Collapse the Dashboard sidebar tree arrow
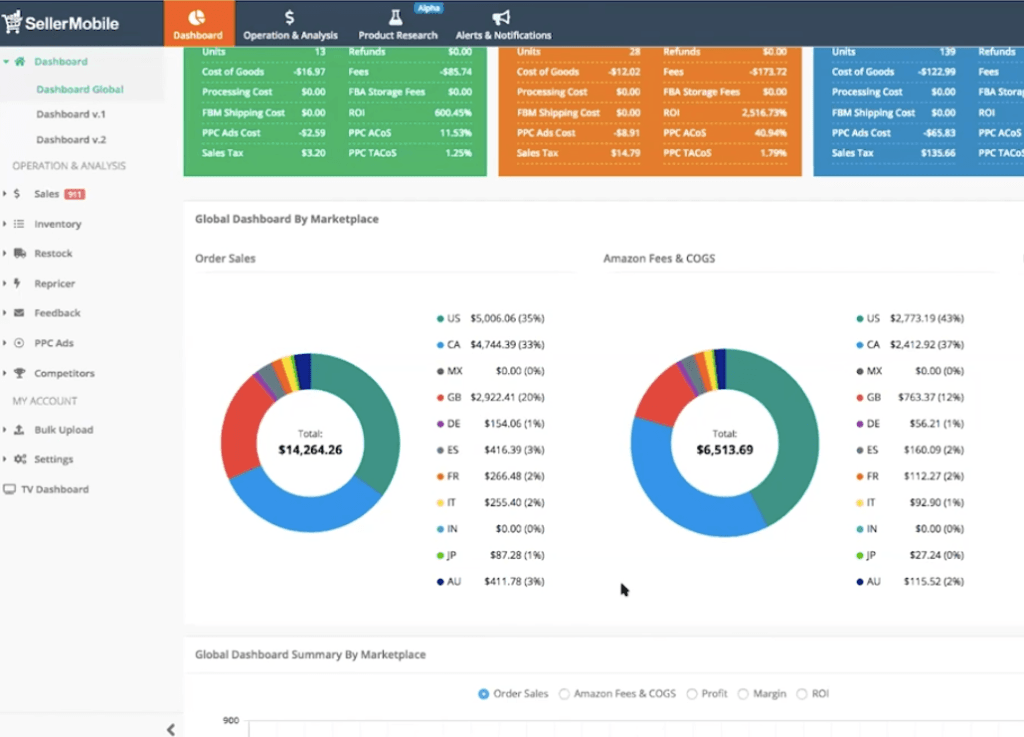The image size is (1024, 737). 6,61
